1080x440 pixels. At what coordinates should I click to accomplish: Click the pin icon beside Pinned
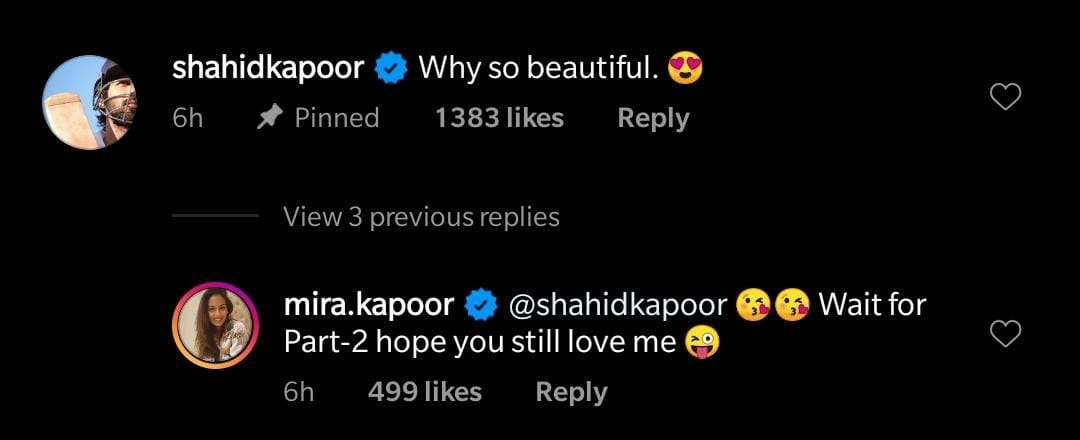pyautogui.click(x=268, y=118)
